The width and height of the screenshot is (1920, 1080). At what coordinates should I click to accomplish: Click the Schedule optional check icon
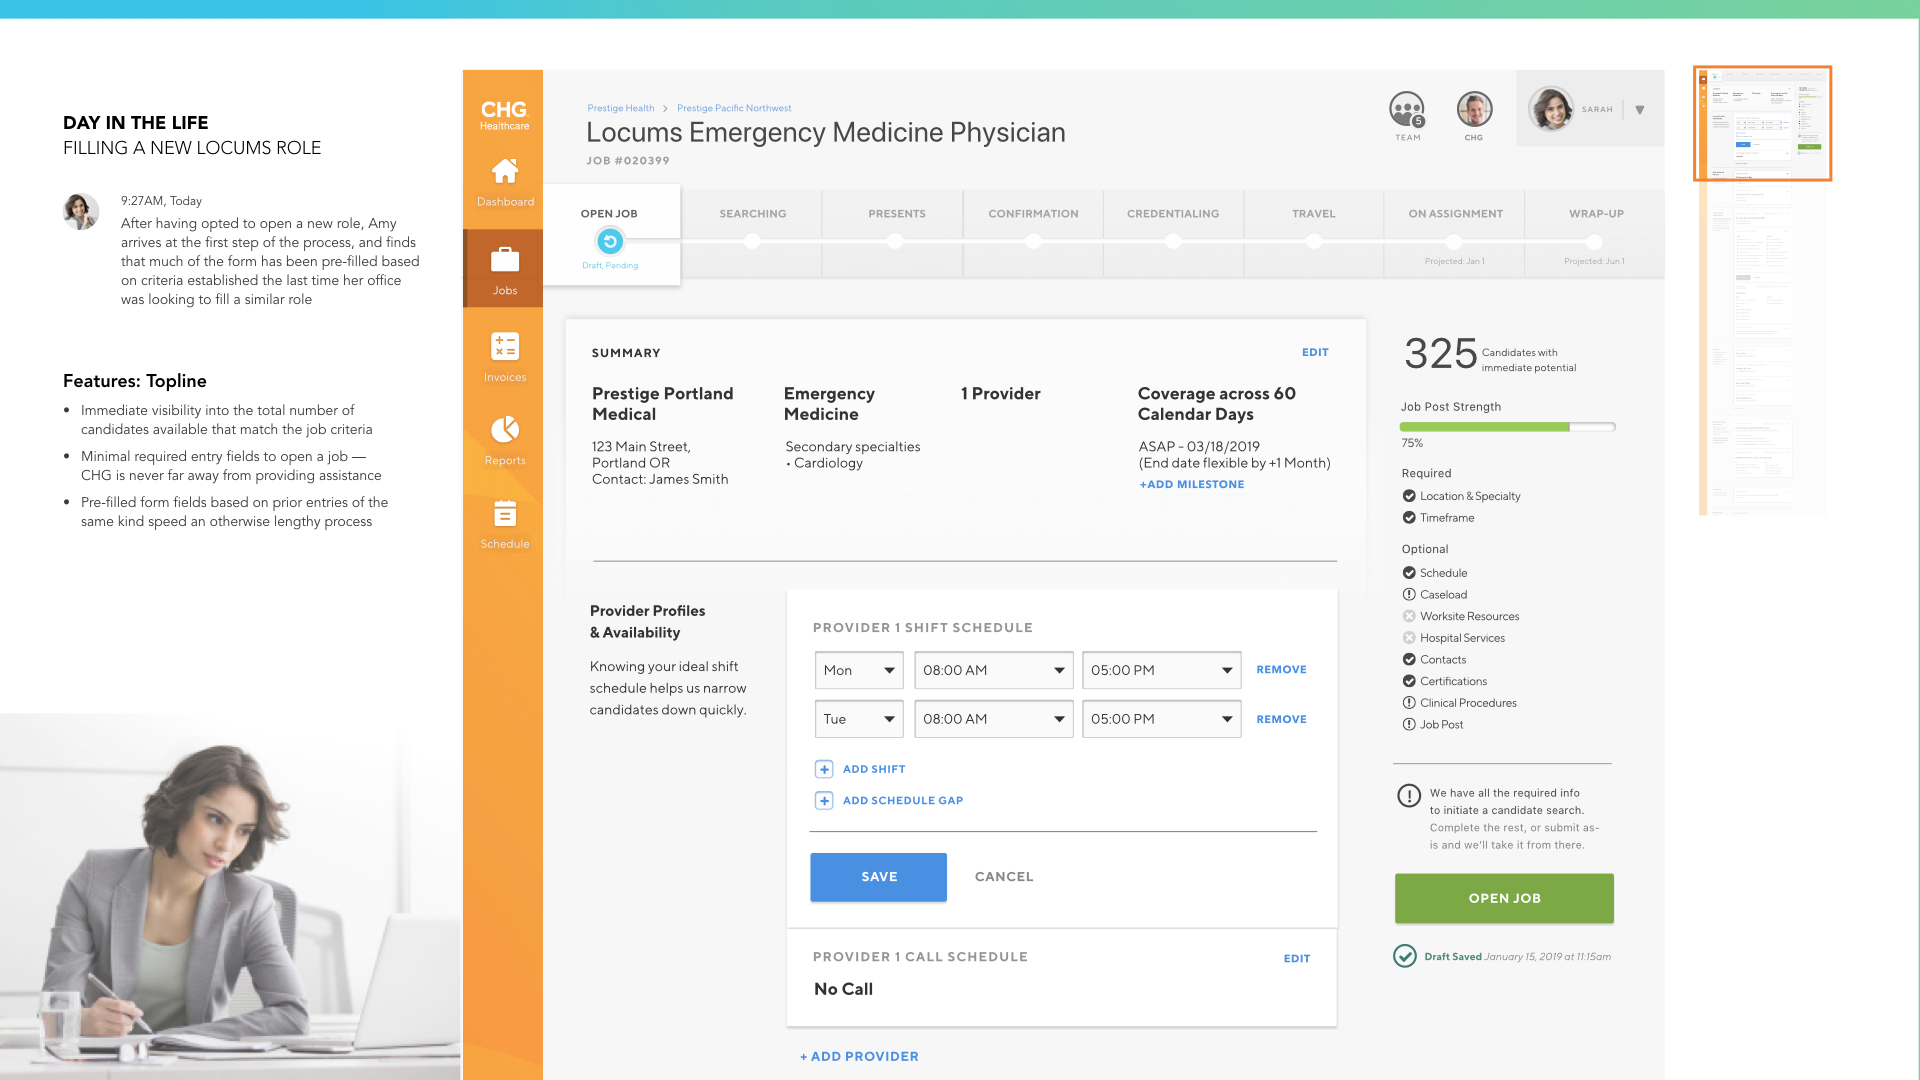pos(1409,573)
